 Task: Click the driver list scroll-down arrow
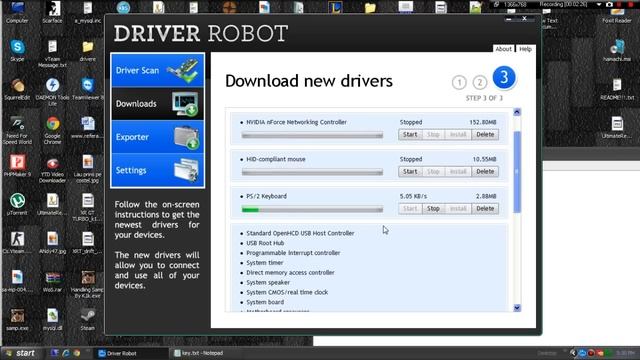coord(517,308)
